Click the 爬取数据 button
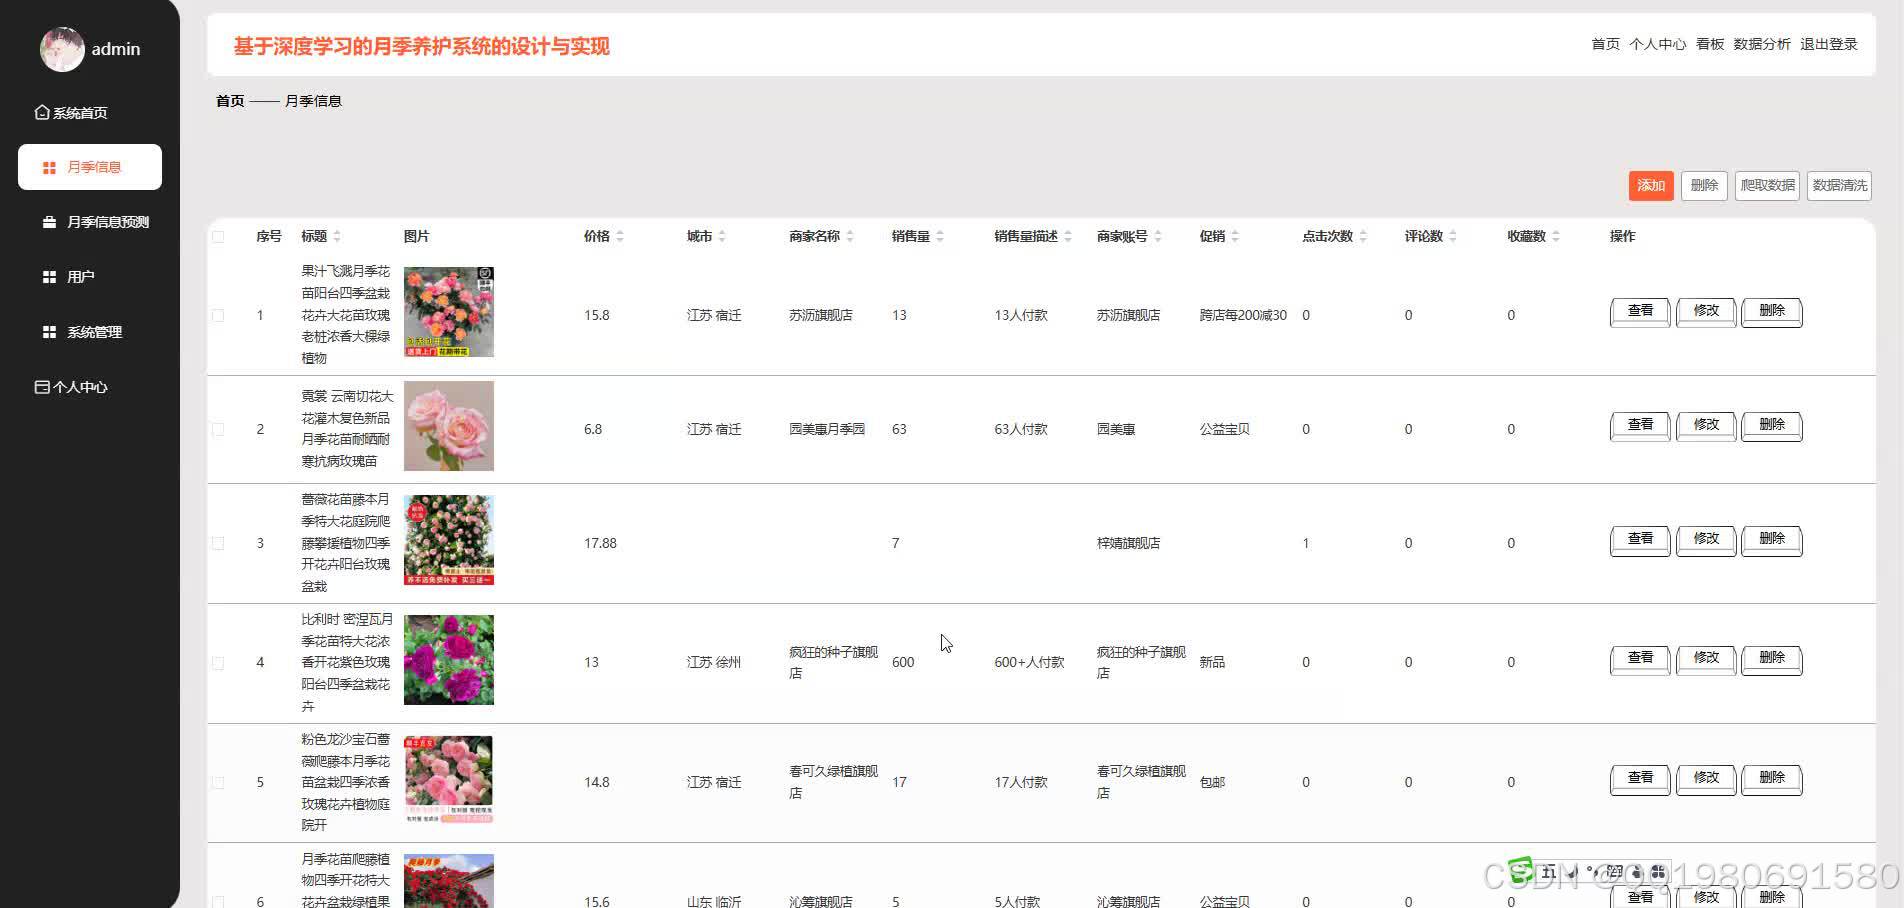 point(1766,185)
